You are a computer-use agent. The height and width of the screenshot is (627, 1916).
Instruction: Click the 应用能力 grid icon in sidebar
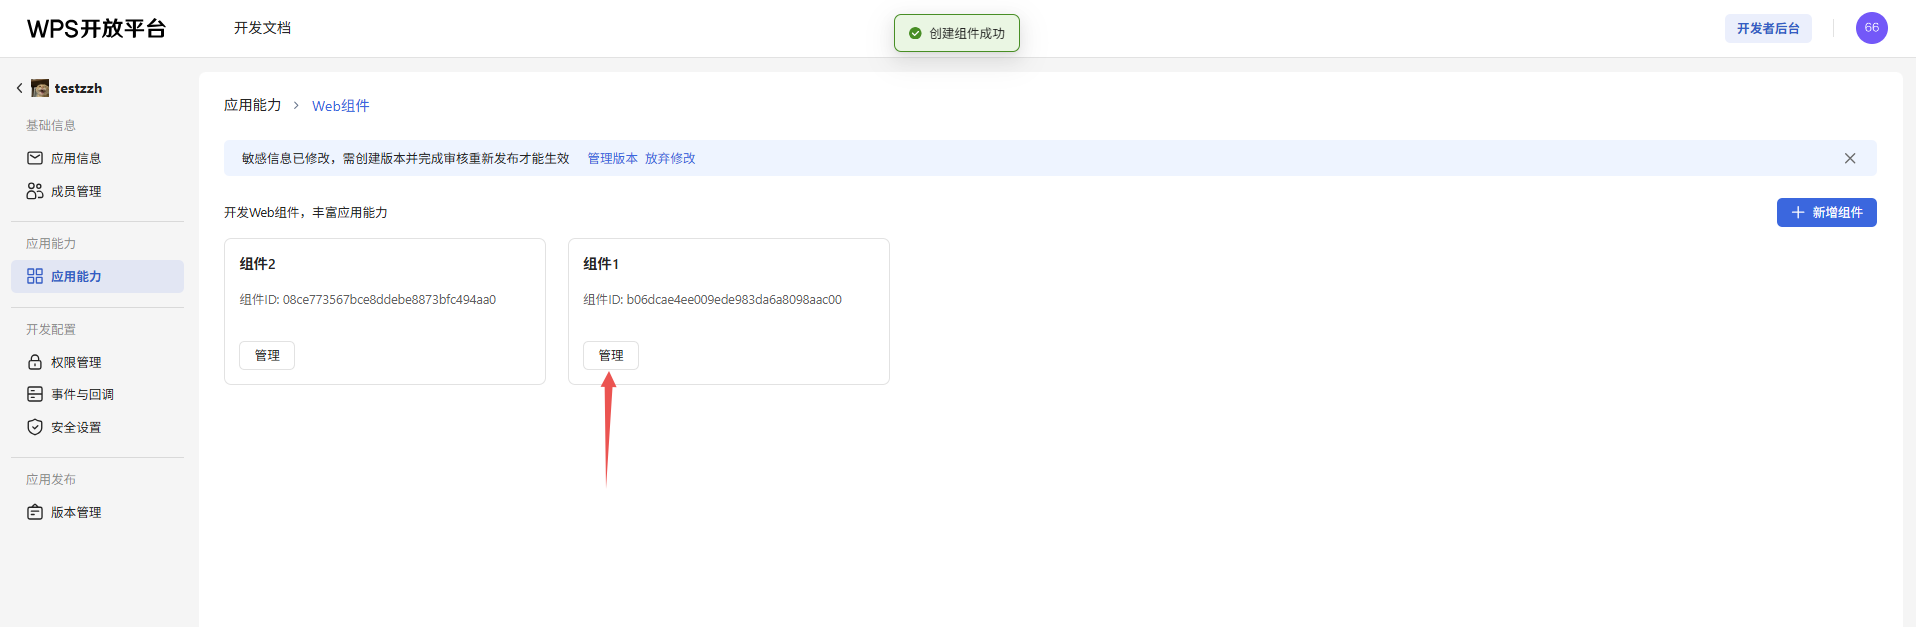35,276
